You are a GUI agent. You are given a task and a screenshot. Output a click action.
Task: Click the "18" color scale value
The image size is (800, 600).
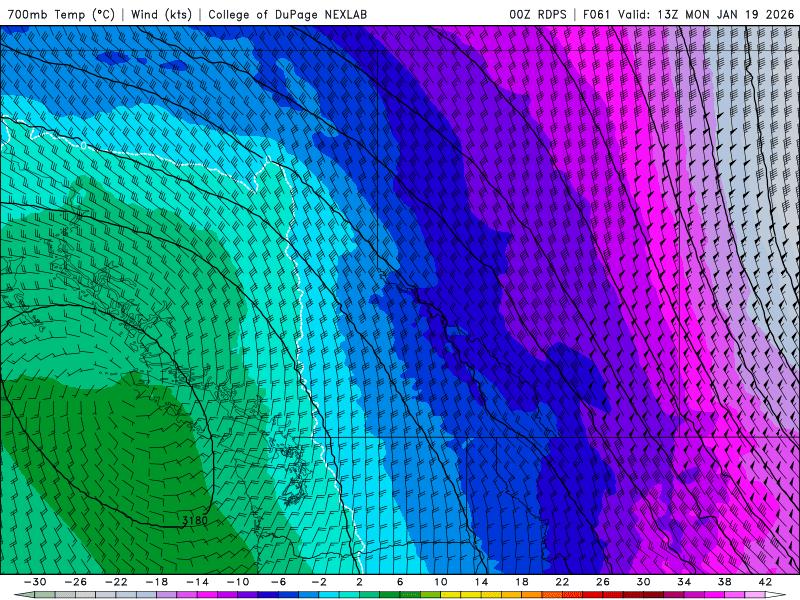tap(521, 582)
